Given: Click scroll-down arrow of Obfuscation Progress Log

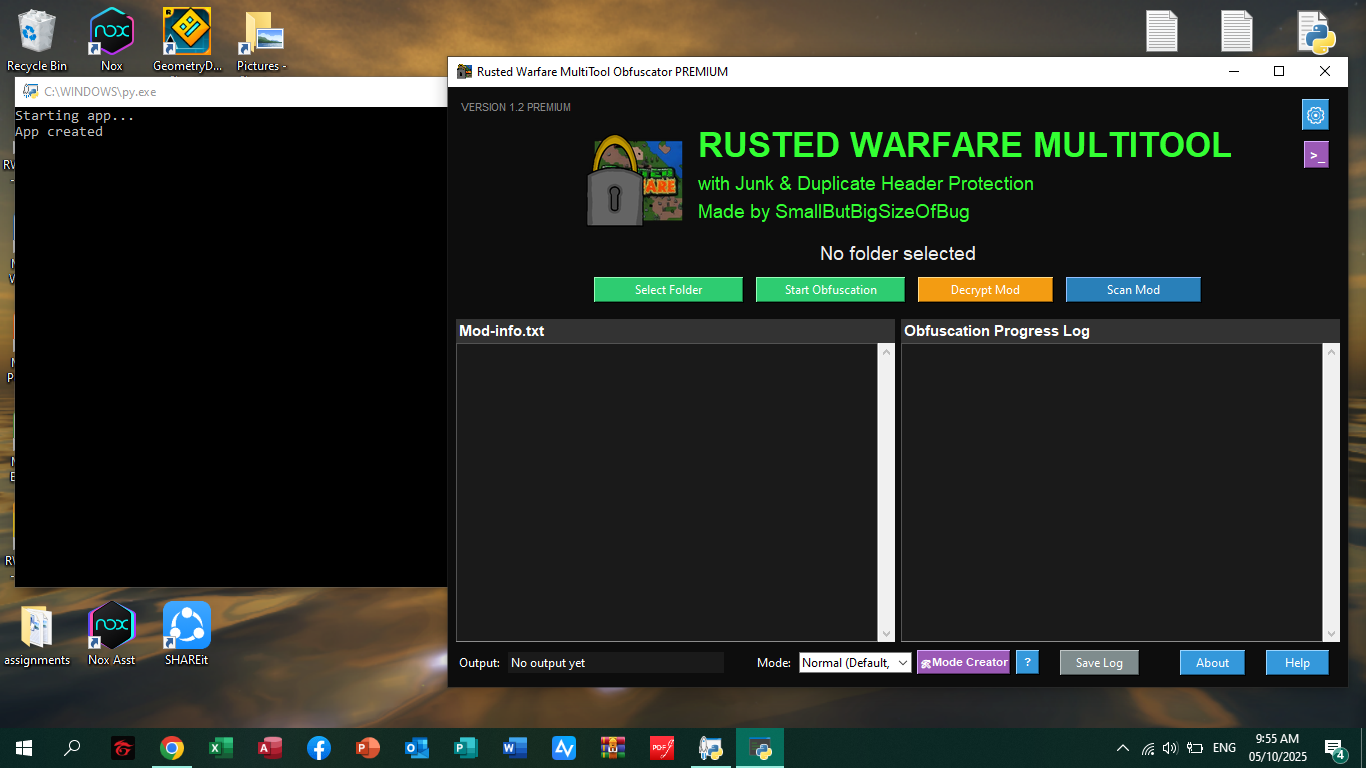Looking at the screenshot, I should [1331, 634].
